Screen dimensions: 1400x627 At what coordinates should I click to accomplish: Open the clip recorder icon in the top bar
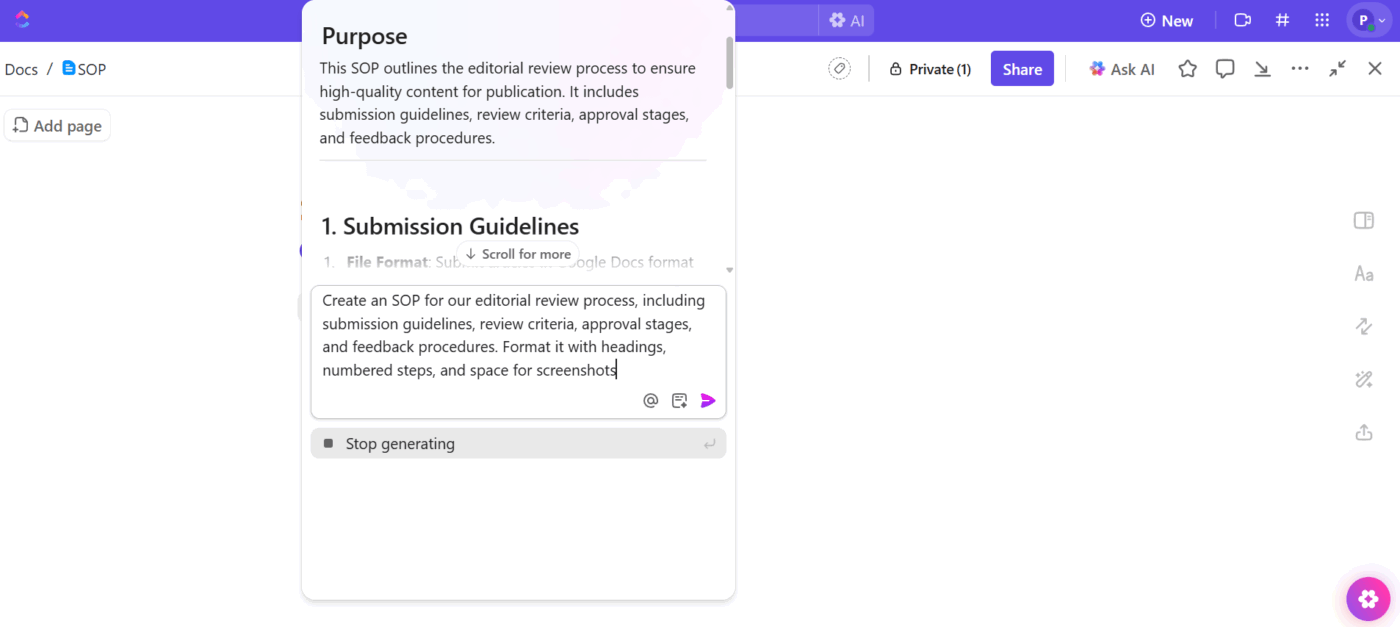click(x=1241, y=20)
